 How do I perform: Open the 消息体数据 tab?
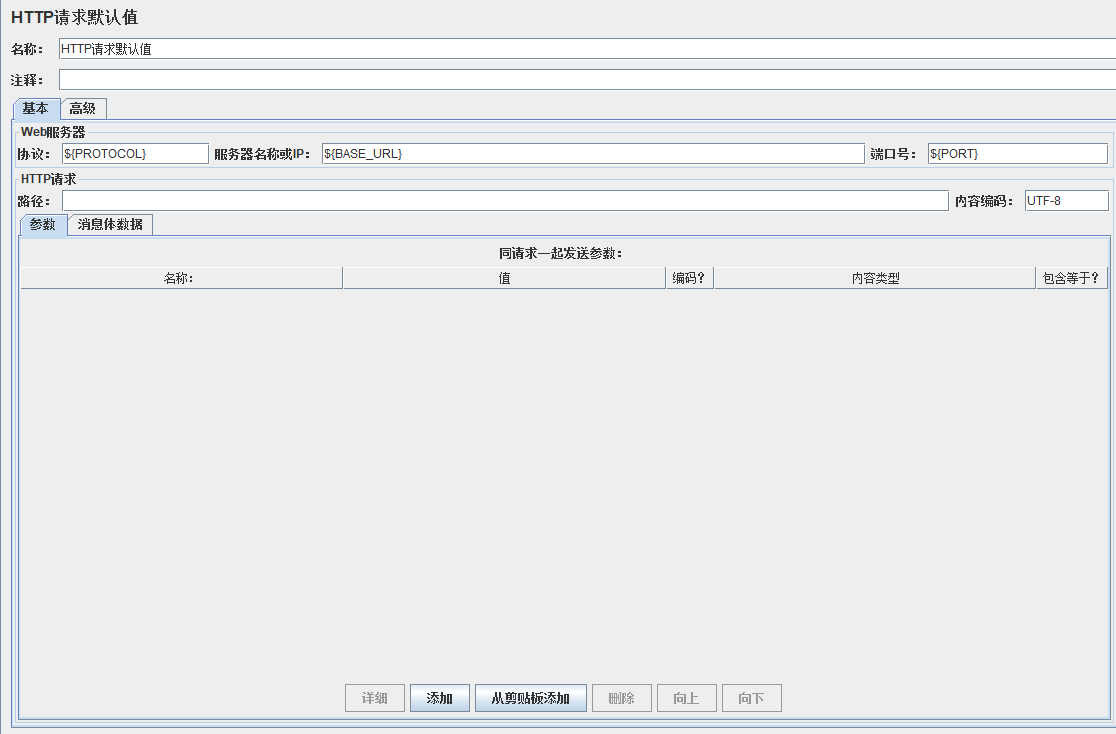pos(110,224)
